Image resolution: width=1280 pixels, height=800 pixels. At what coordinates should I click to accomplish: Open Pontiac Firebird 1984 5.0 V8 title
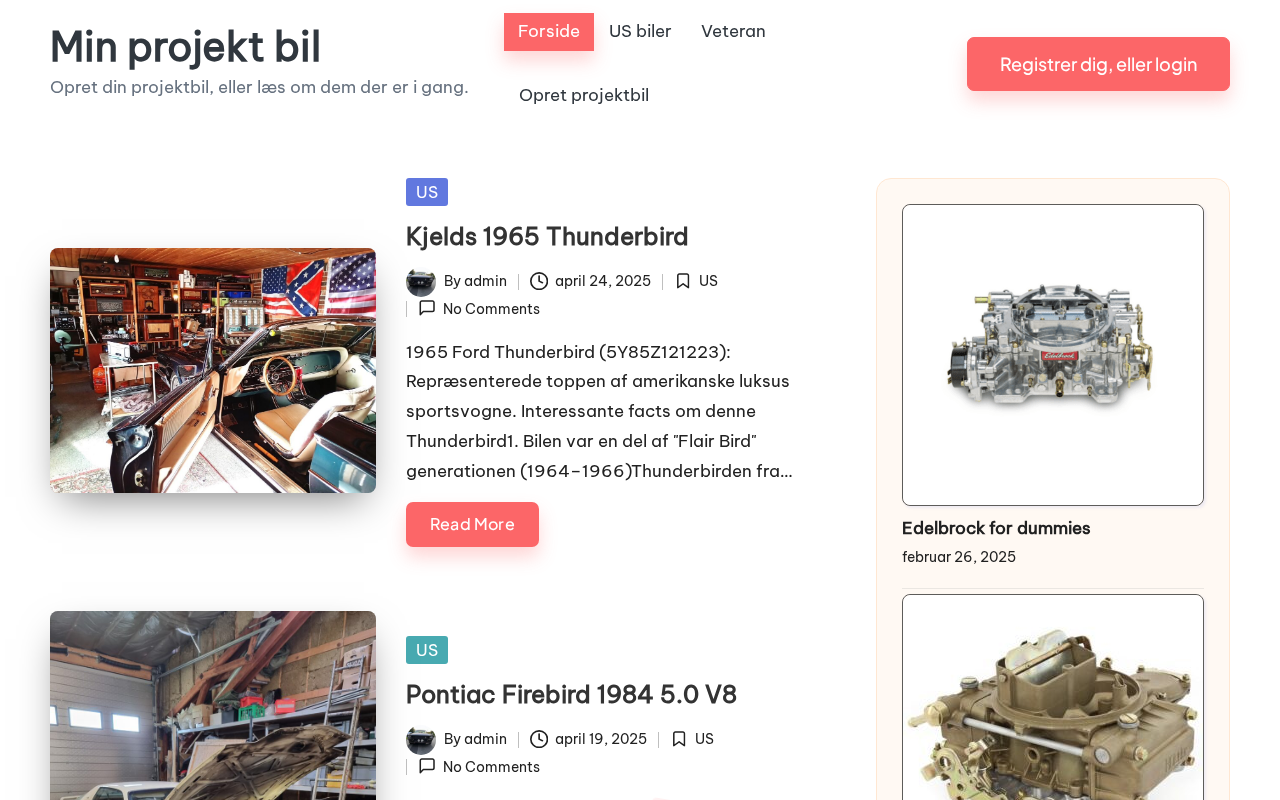571,695
